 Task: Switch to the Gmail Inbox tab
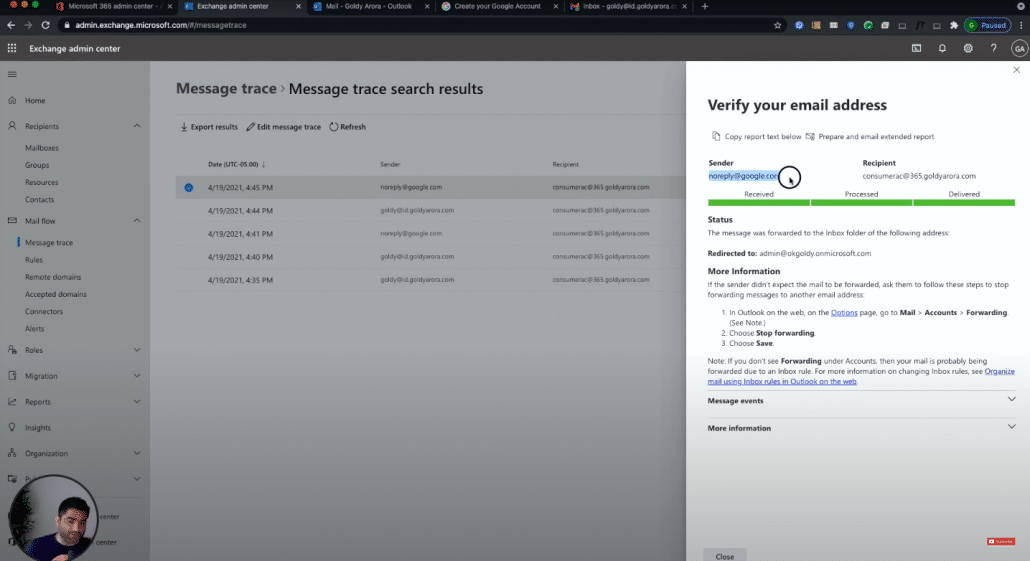(629, 7)
